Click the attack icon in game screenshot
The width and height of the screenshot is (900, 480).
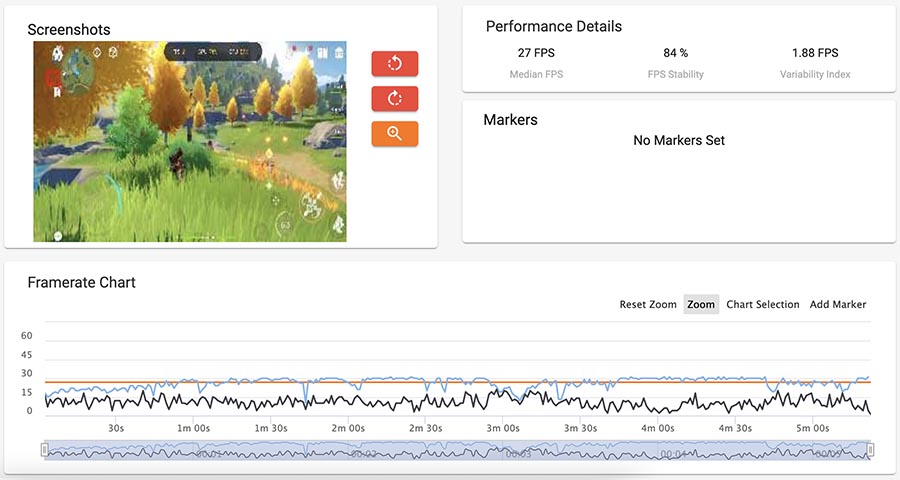312,205
